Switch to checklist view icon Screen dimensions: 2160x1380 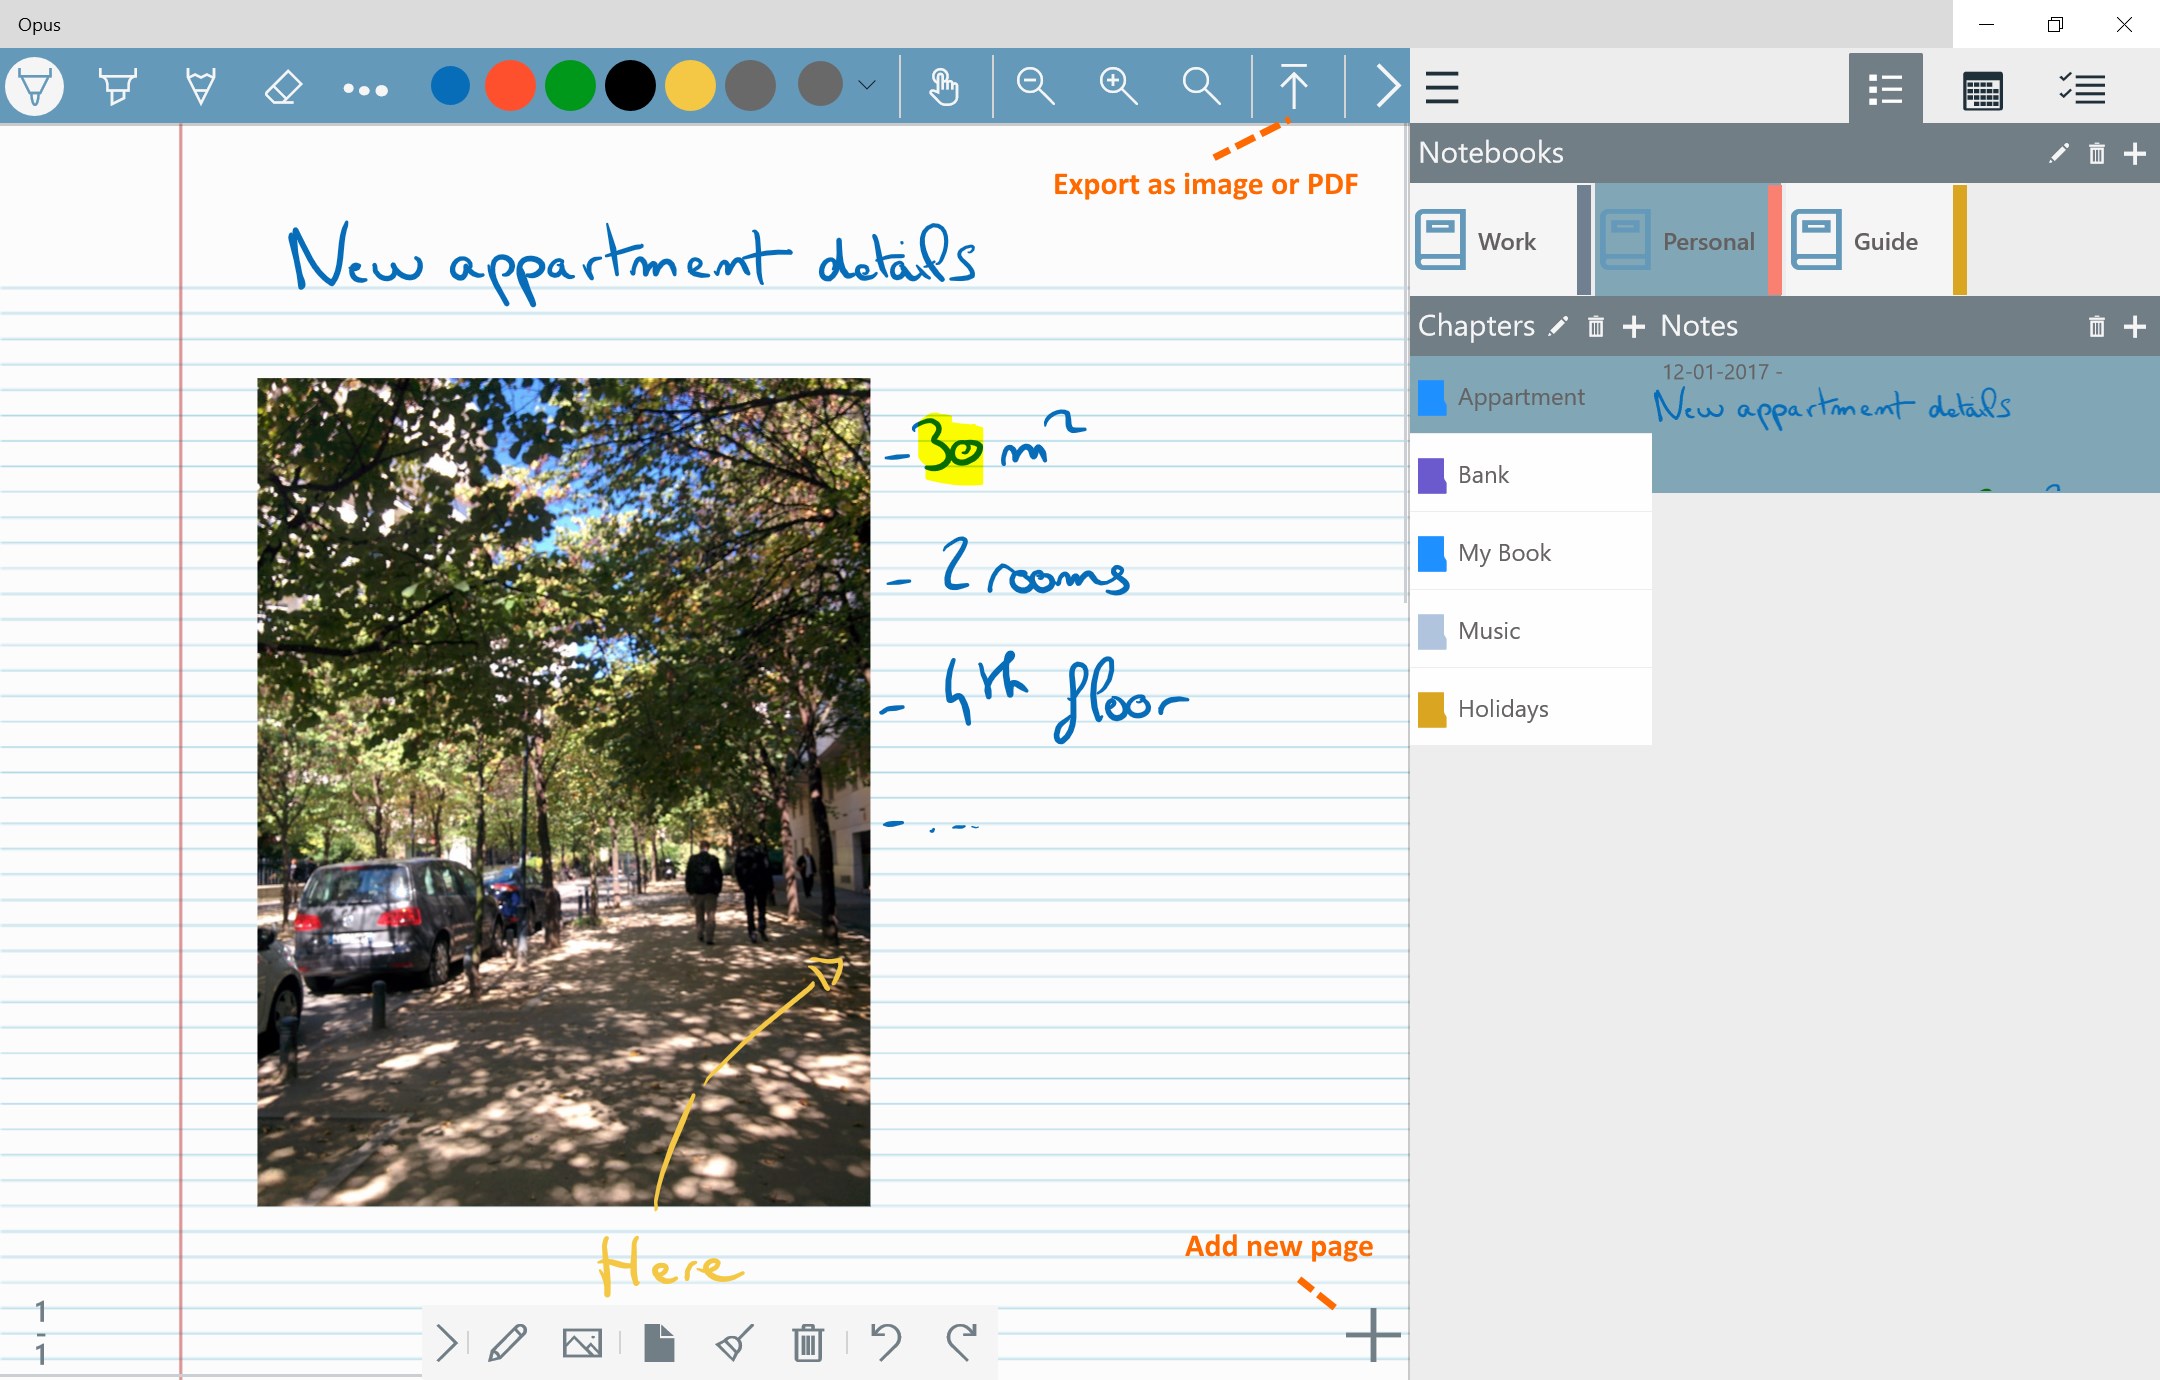(2082, 89)
